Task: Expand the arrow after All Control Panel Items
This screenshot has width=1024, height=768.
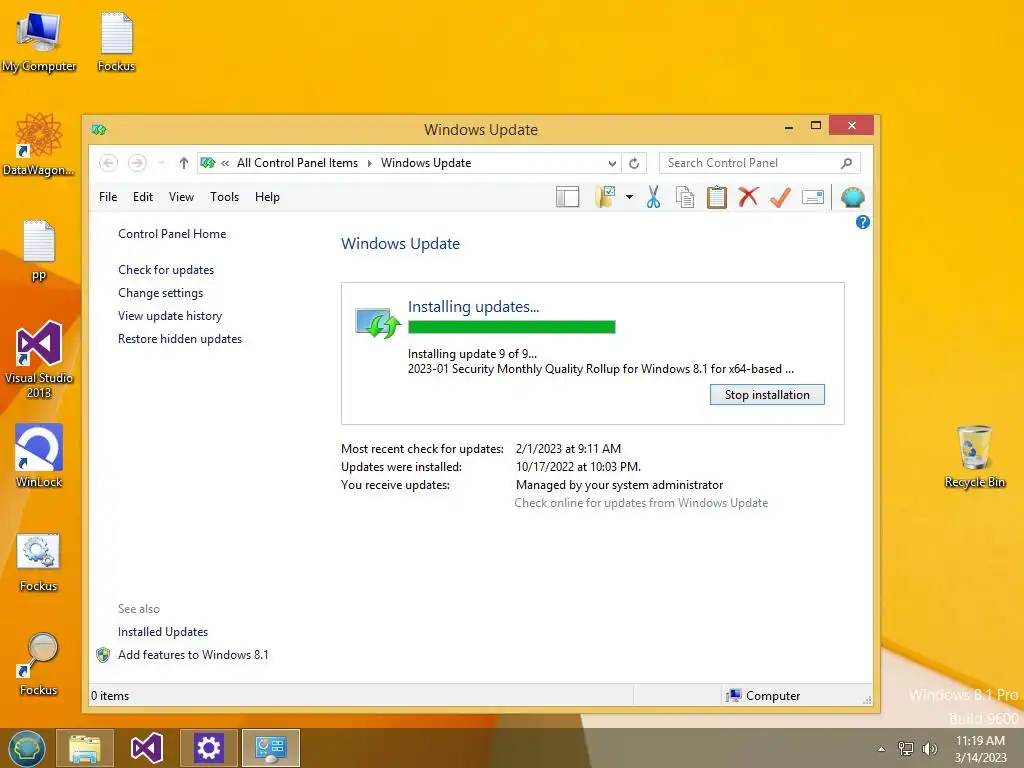Action: click(370, 163)
